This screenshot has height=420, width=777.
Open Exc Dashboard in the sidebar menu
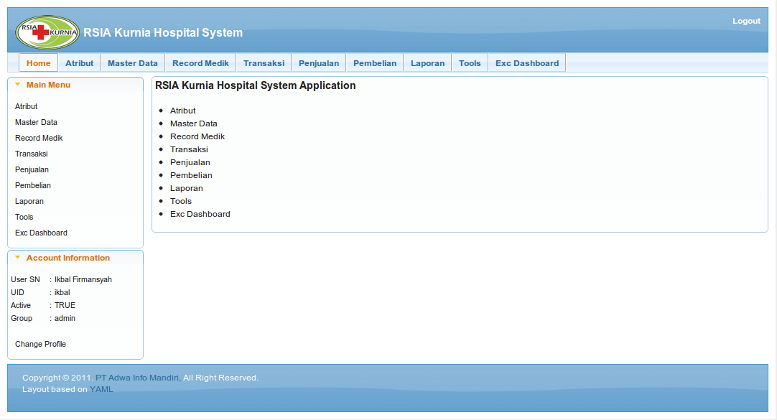[x=41, y=233]
